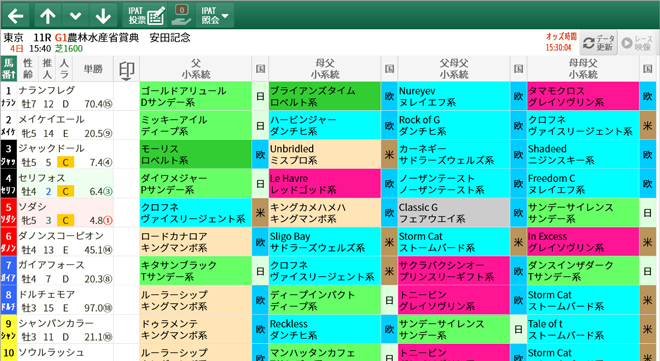Select the 馬番 column header
The height and width of the screenshot is (361, 660).
[x=8, y=69]
